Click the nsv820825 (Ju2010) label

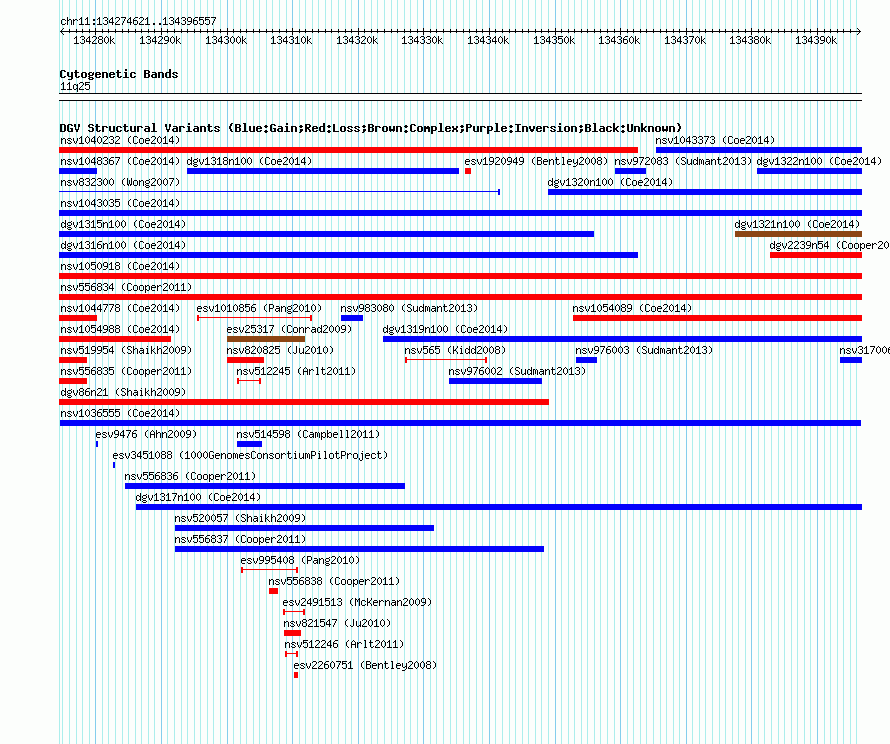280,350
